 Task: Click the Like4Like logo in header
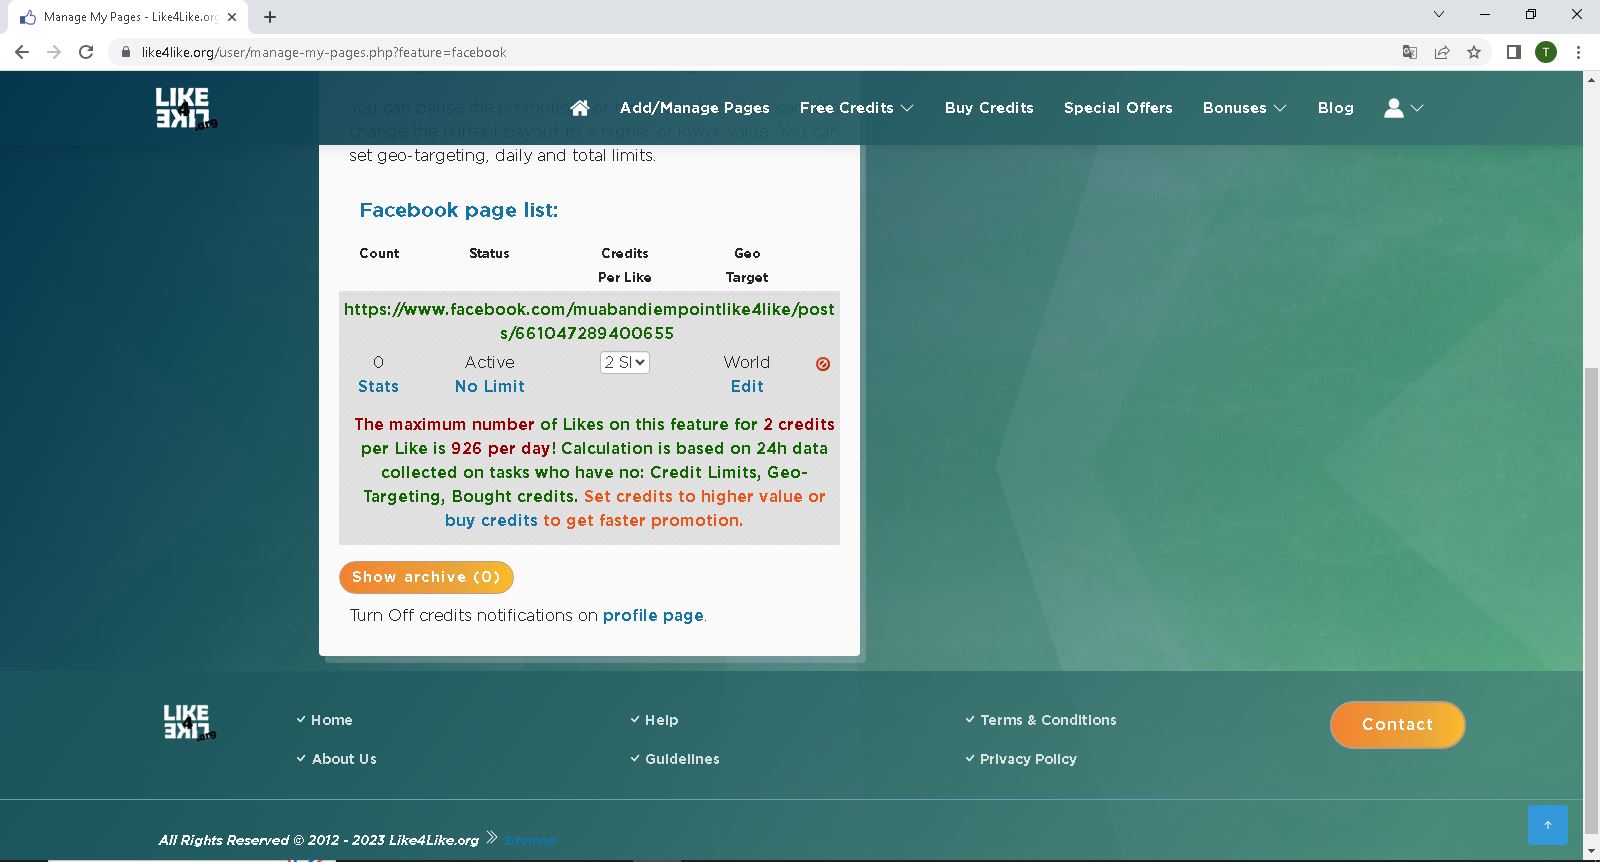pos(186,108)
